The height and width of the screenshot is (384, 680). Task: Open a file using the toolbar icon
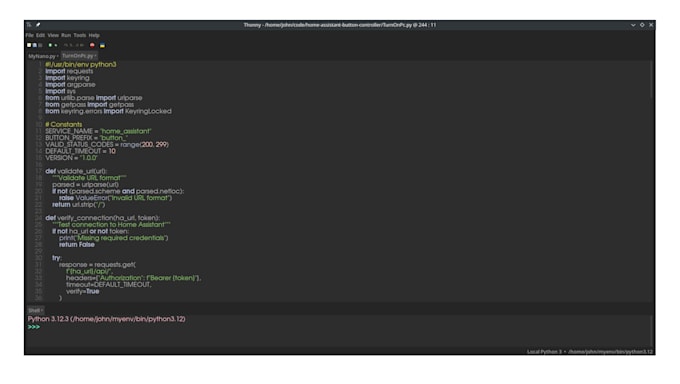pos(35,45)
